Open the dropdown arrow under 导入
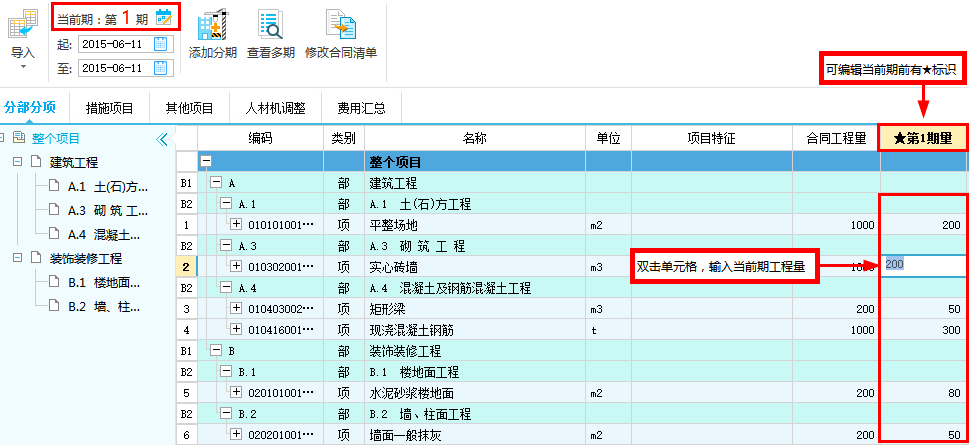969x445 pixels. pos(22,67)
